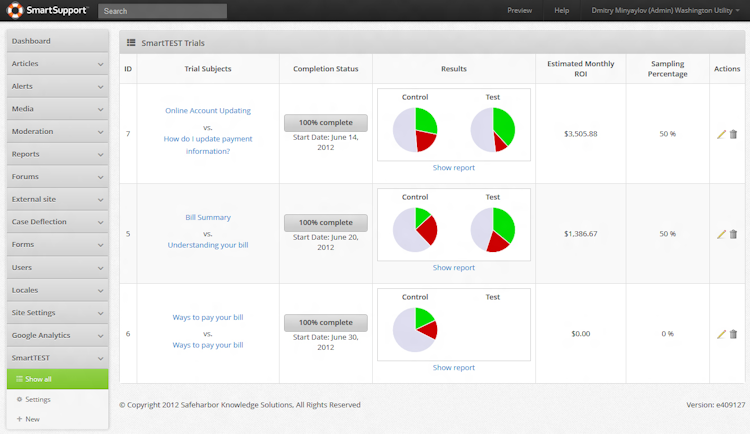Select Show all under SmartTEST
750x434 pixels.
click(57, 379)
